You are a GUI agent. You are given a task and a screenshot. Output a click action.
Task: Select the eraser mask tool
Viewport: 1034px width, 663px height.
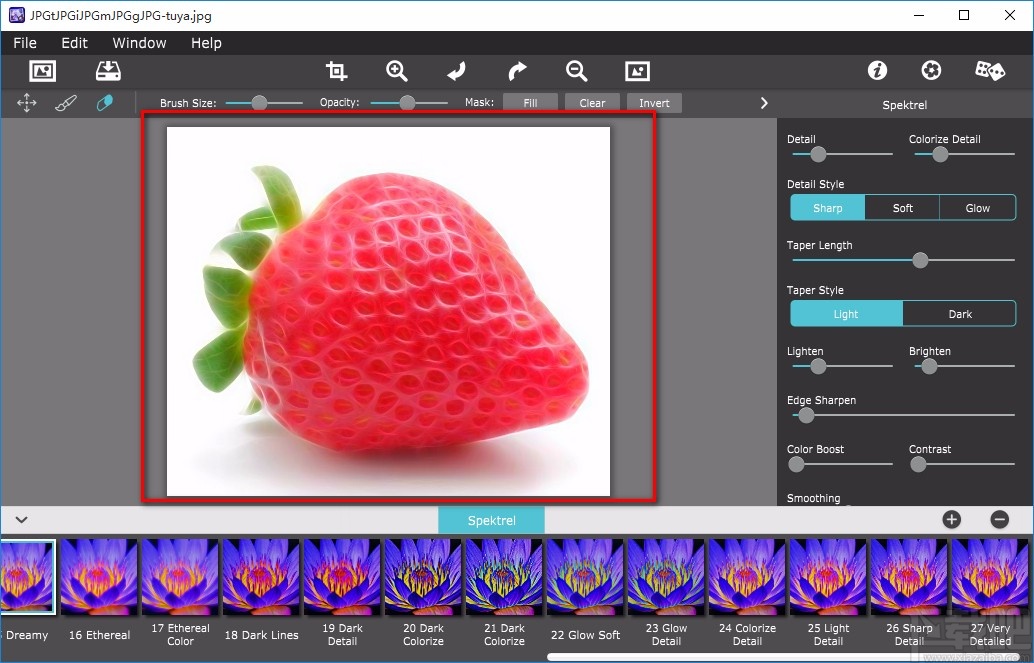pos(104,103)
